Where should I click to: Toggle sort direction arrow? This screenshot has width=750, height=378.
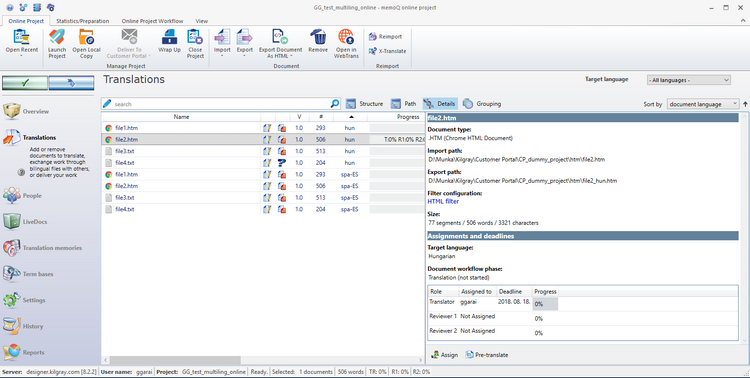click(745, 104)
